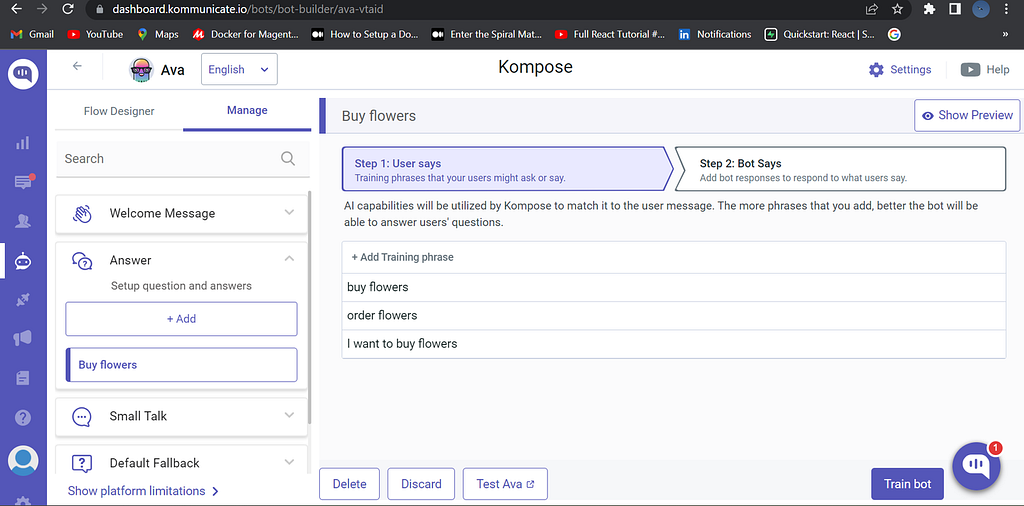Image resolution: width=1024 pixels, height=506 pixels.
Task: Open the Kommunicate logo home icon
Action: click(x=23, y=74)
